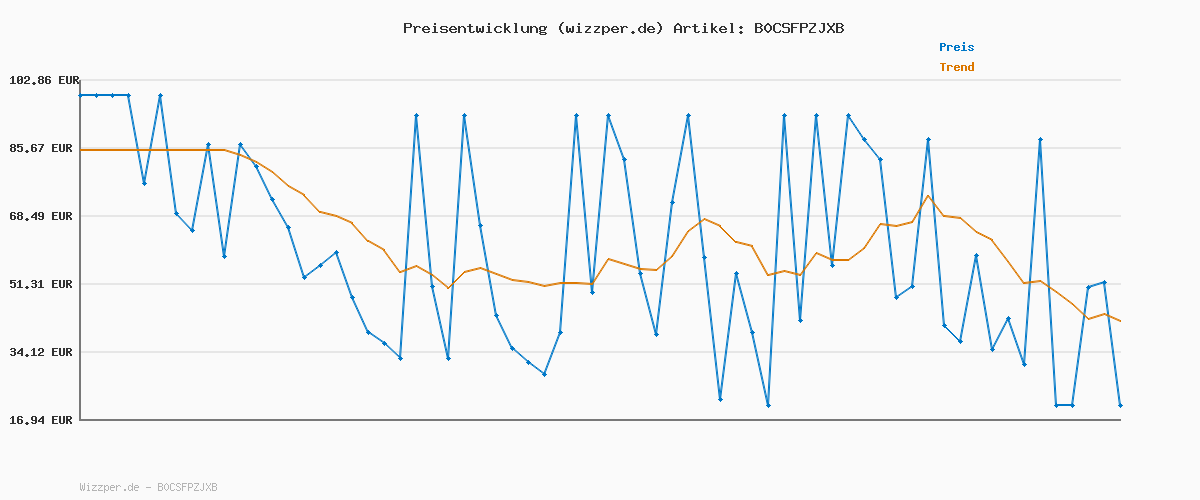Click the last data point of Preis line
1200x500 pixels.
pyautogui.click(x=1120, y=405)
